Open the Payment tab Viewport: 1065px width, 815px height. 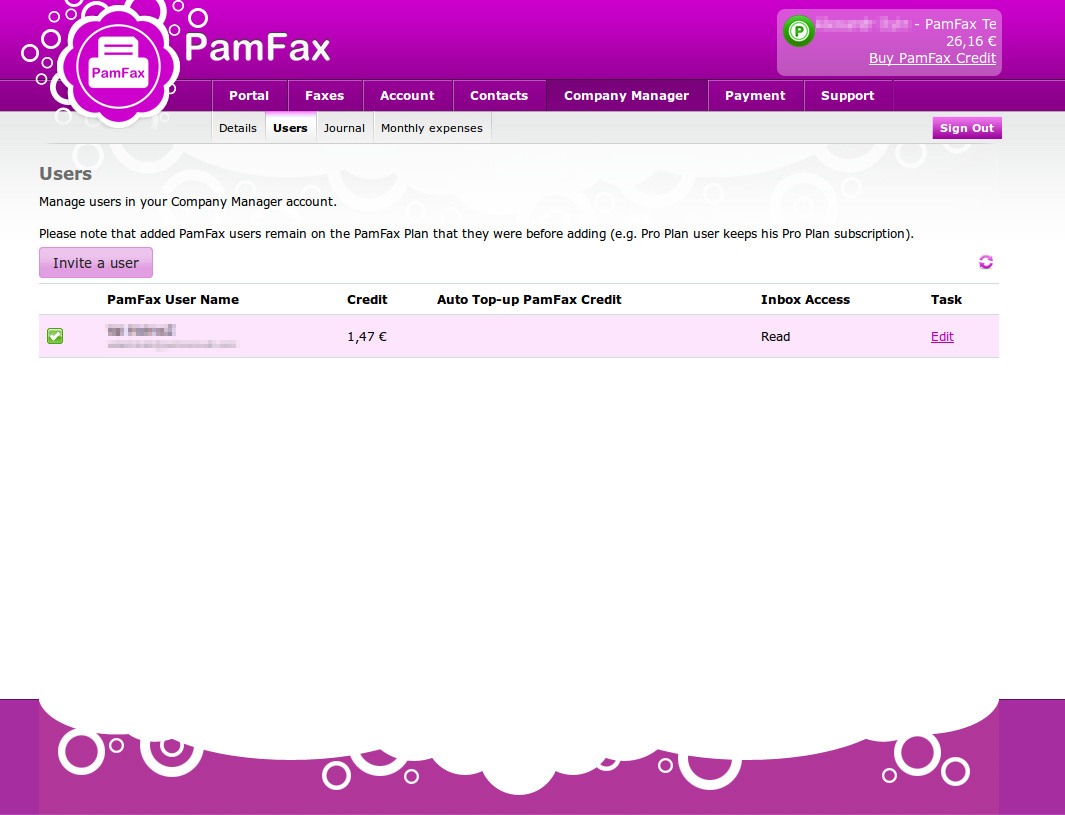(756, 95)
